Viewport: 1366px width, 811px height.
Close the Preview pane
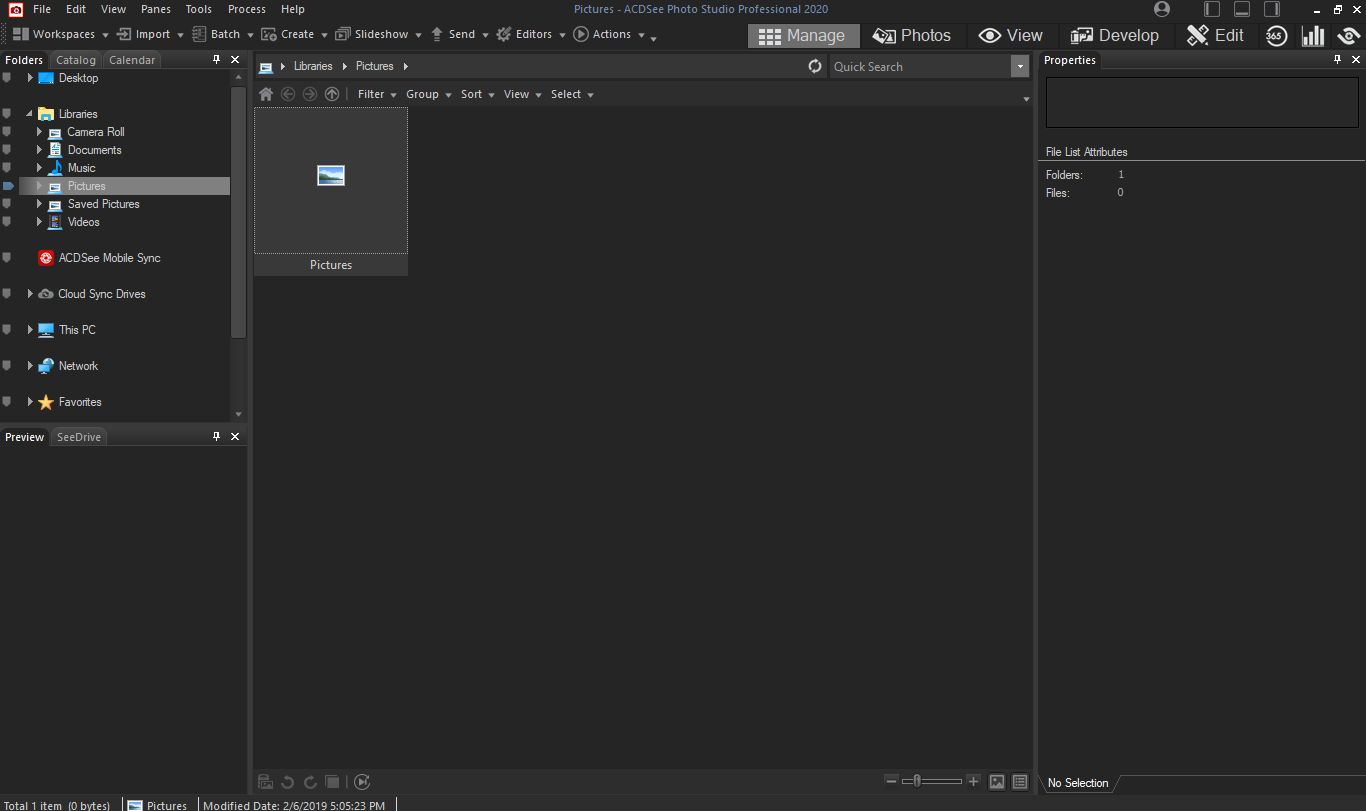[x=235, y=437]
